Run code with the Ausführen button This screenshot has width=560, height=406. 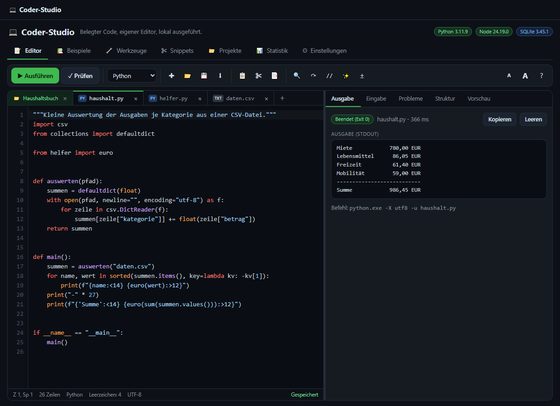(35, 76)
